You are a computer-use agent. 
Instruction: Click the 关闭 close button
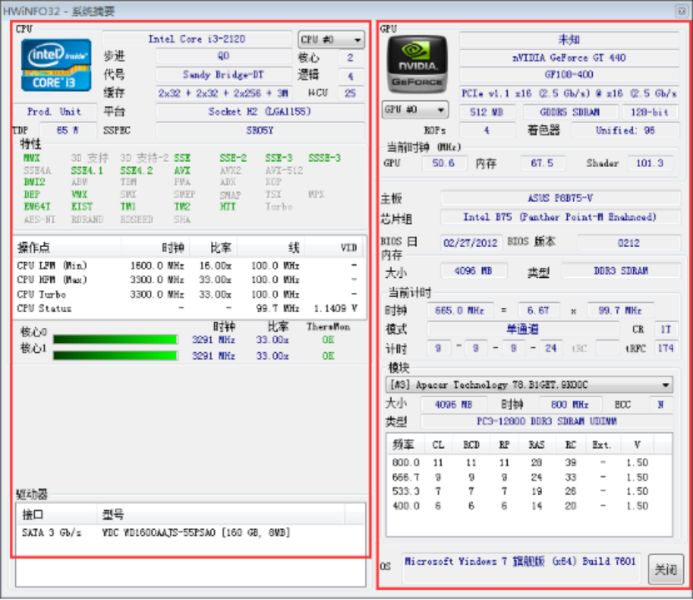(665, 569)
